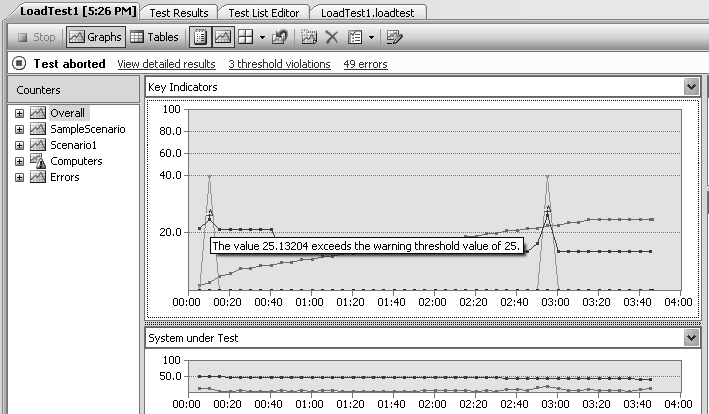The height and width of the screenshot is (414, 709).
Task: Click the Key Indicators plot area
Action: [x=435, y=199]
